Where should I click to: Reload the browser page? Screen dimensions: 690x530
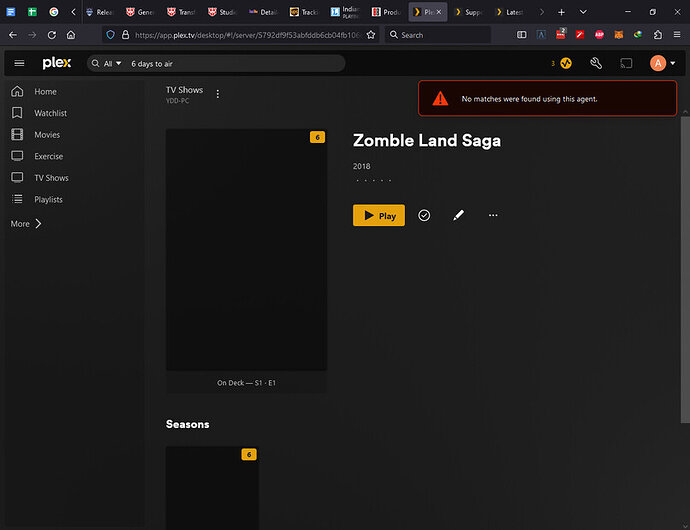tap(51, 35)
